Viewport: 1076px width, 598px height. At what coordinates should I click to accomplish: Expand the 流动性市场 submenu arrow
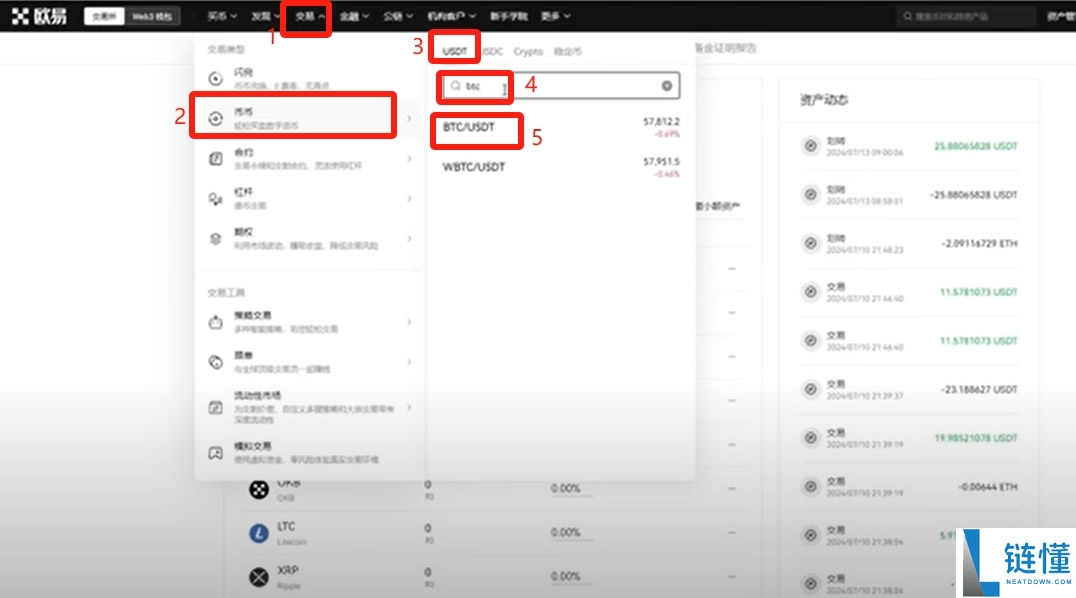[410, 407]
